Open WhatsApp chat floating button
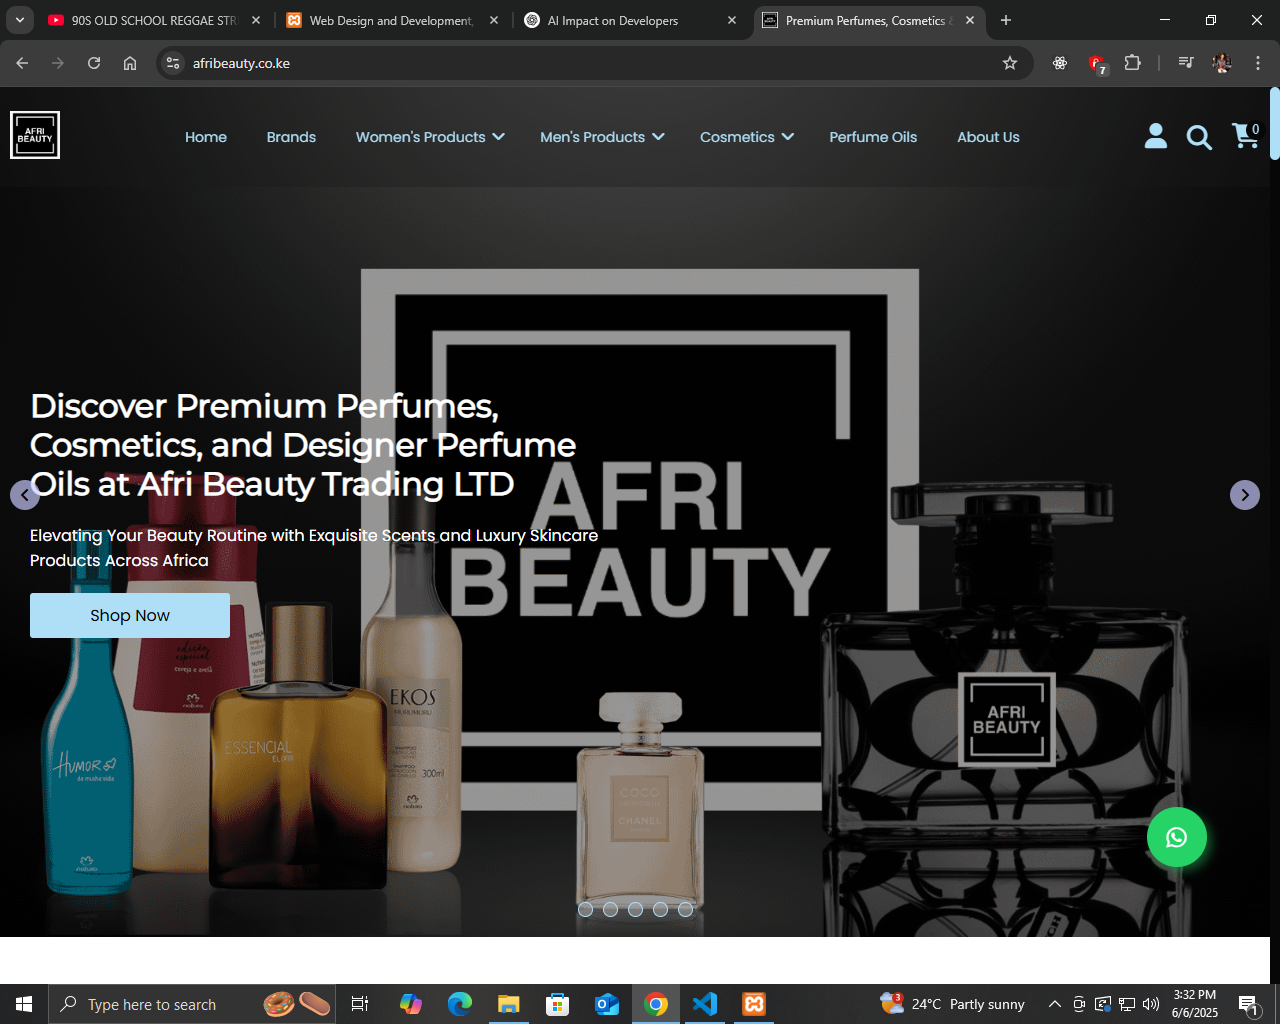 click(1176, 837)
